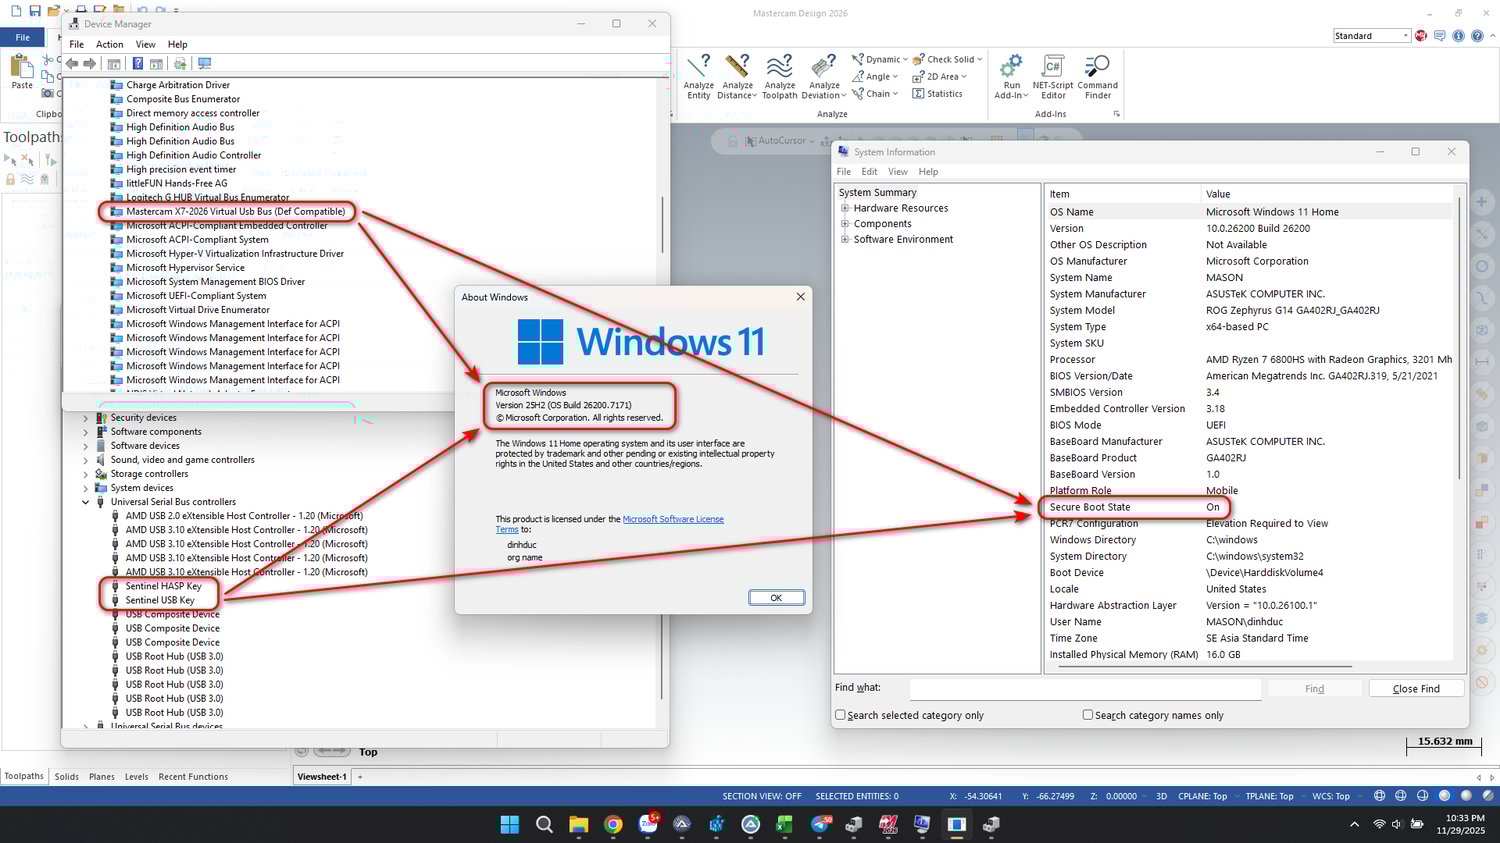Click the Find button in System Information
Image resolution: width=1500 pixels, height=843 pixels.
(1314, 688)
